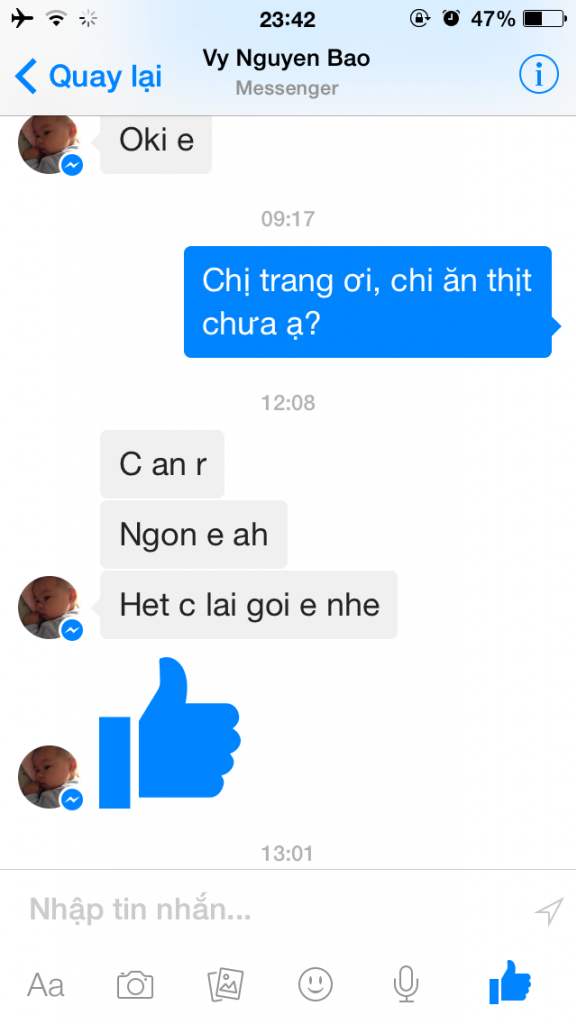Tap the Vy Nguyen Bao contact name

286,58
